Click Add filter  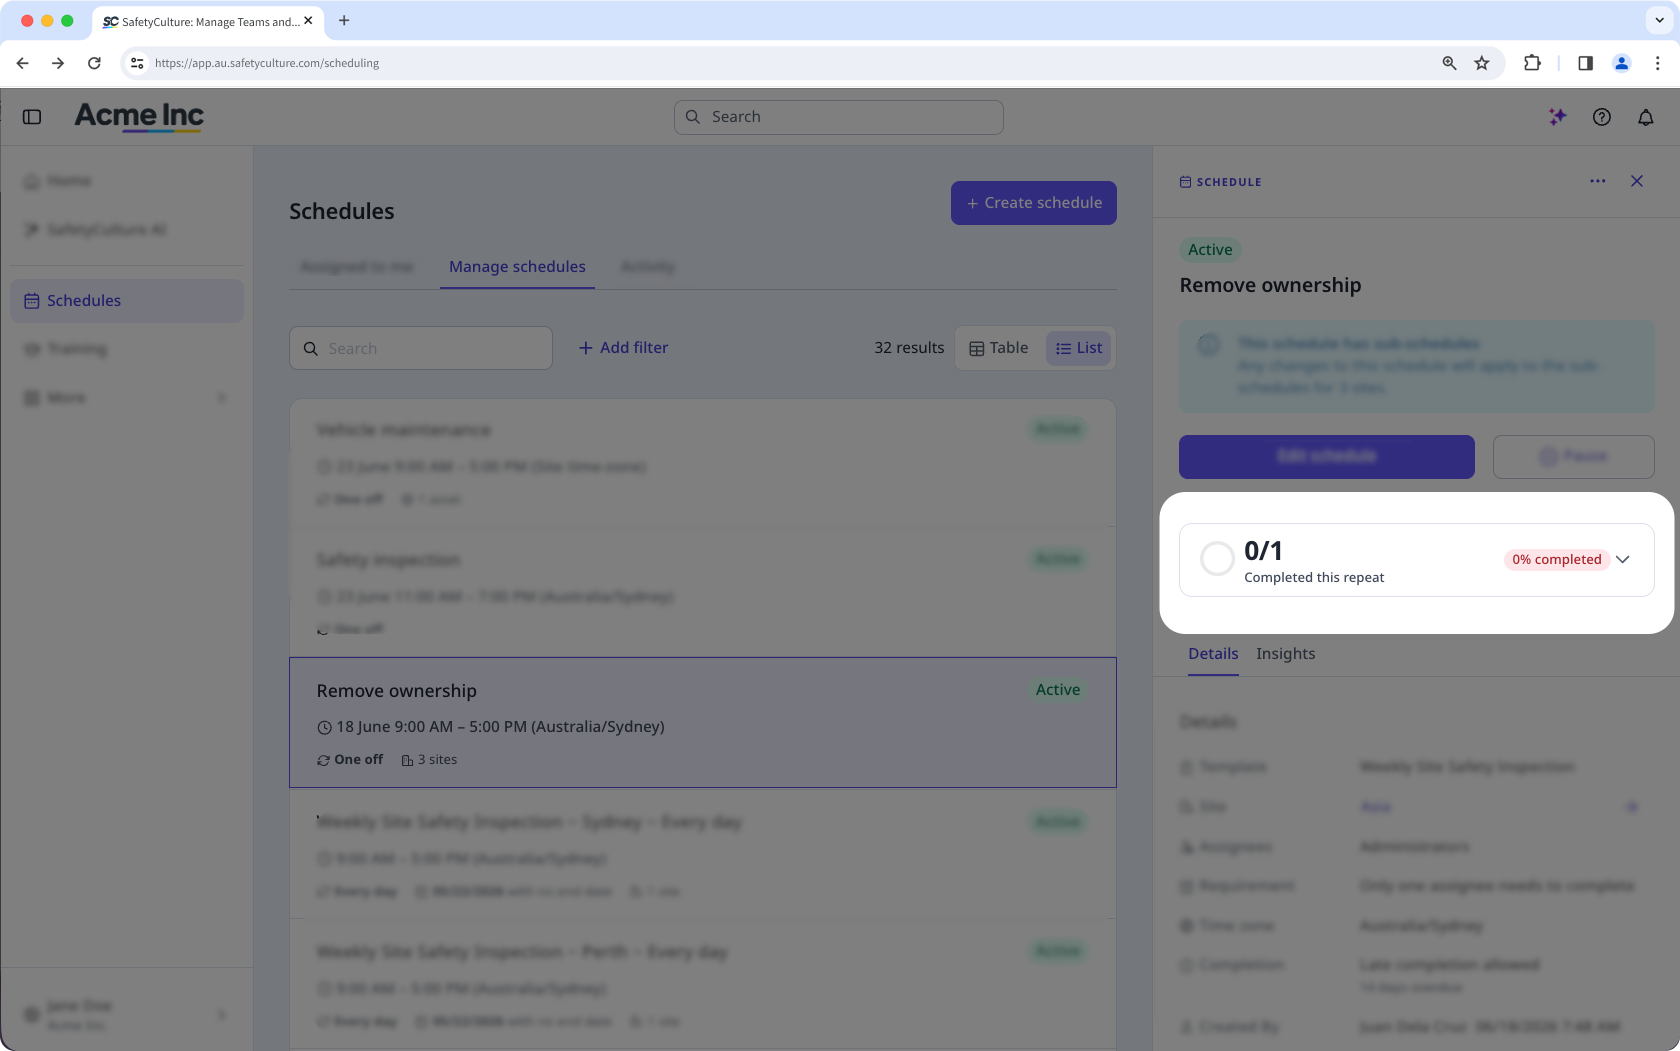623,348
